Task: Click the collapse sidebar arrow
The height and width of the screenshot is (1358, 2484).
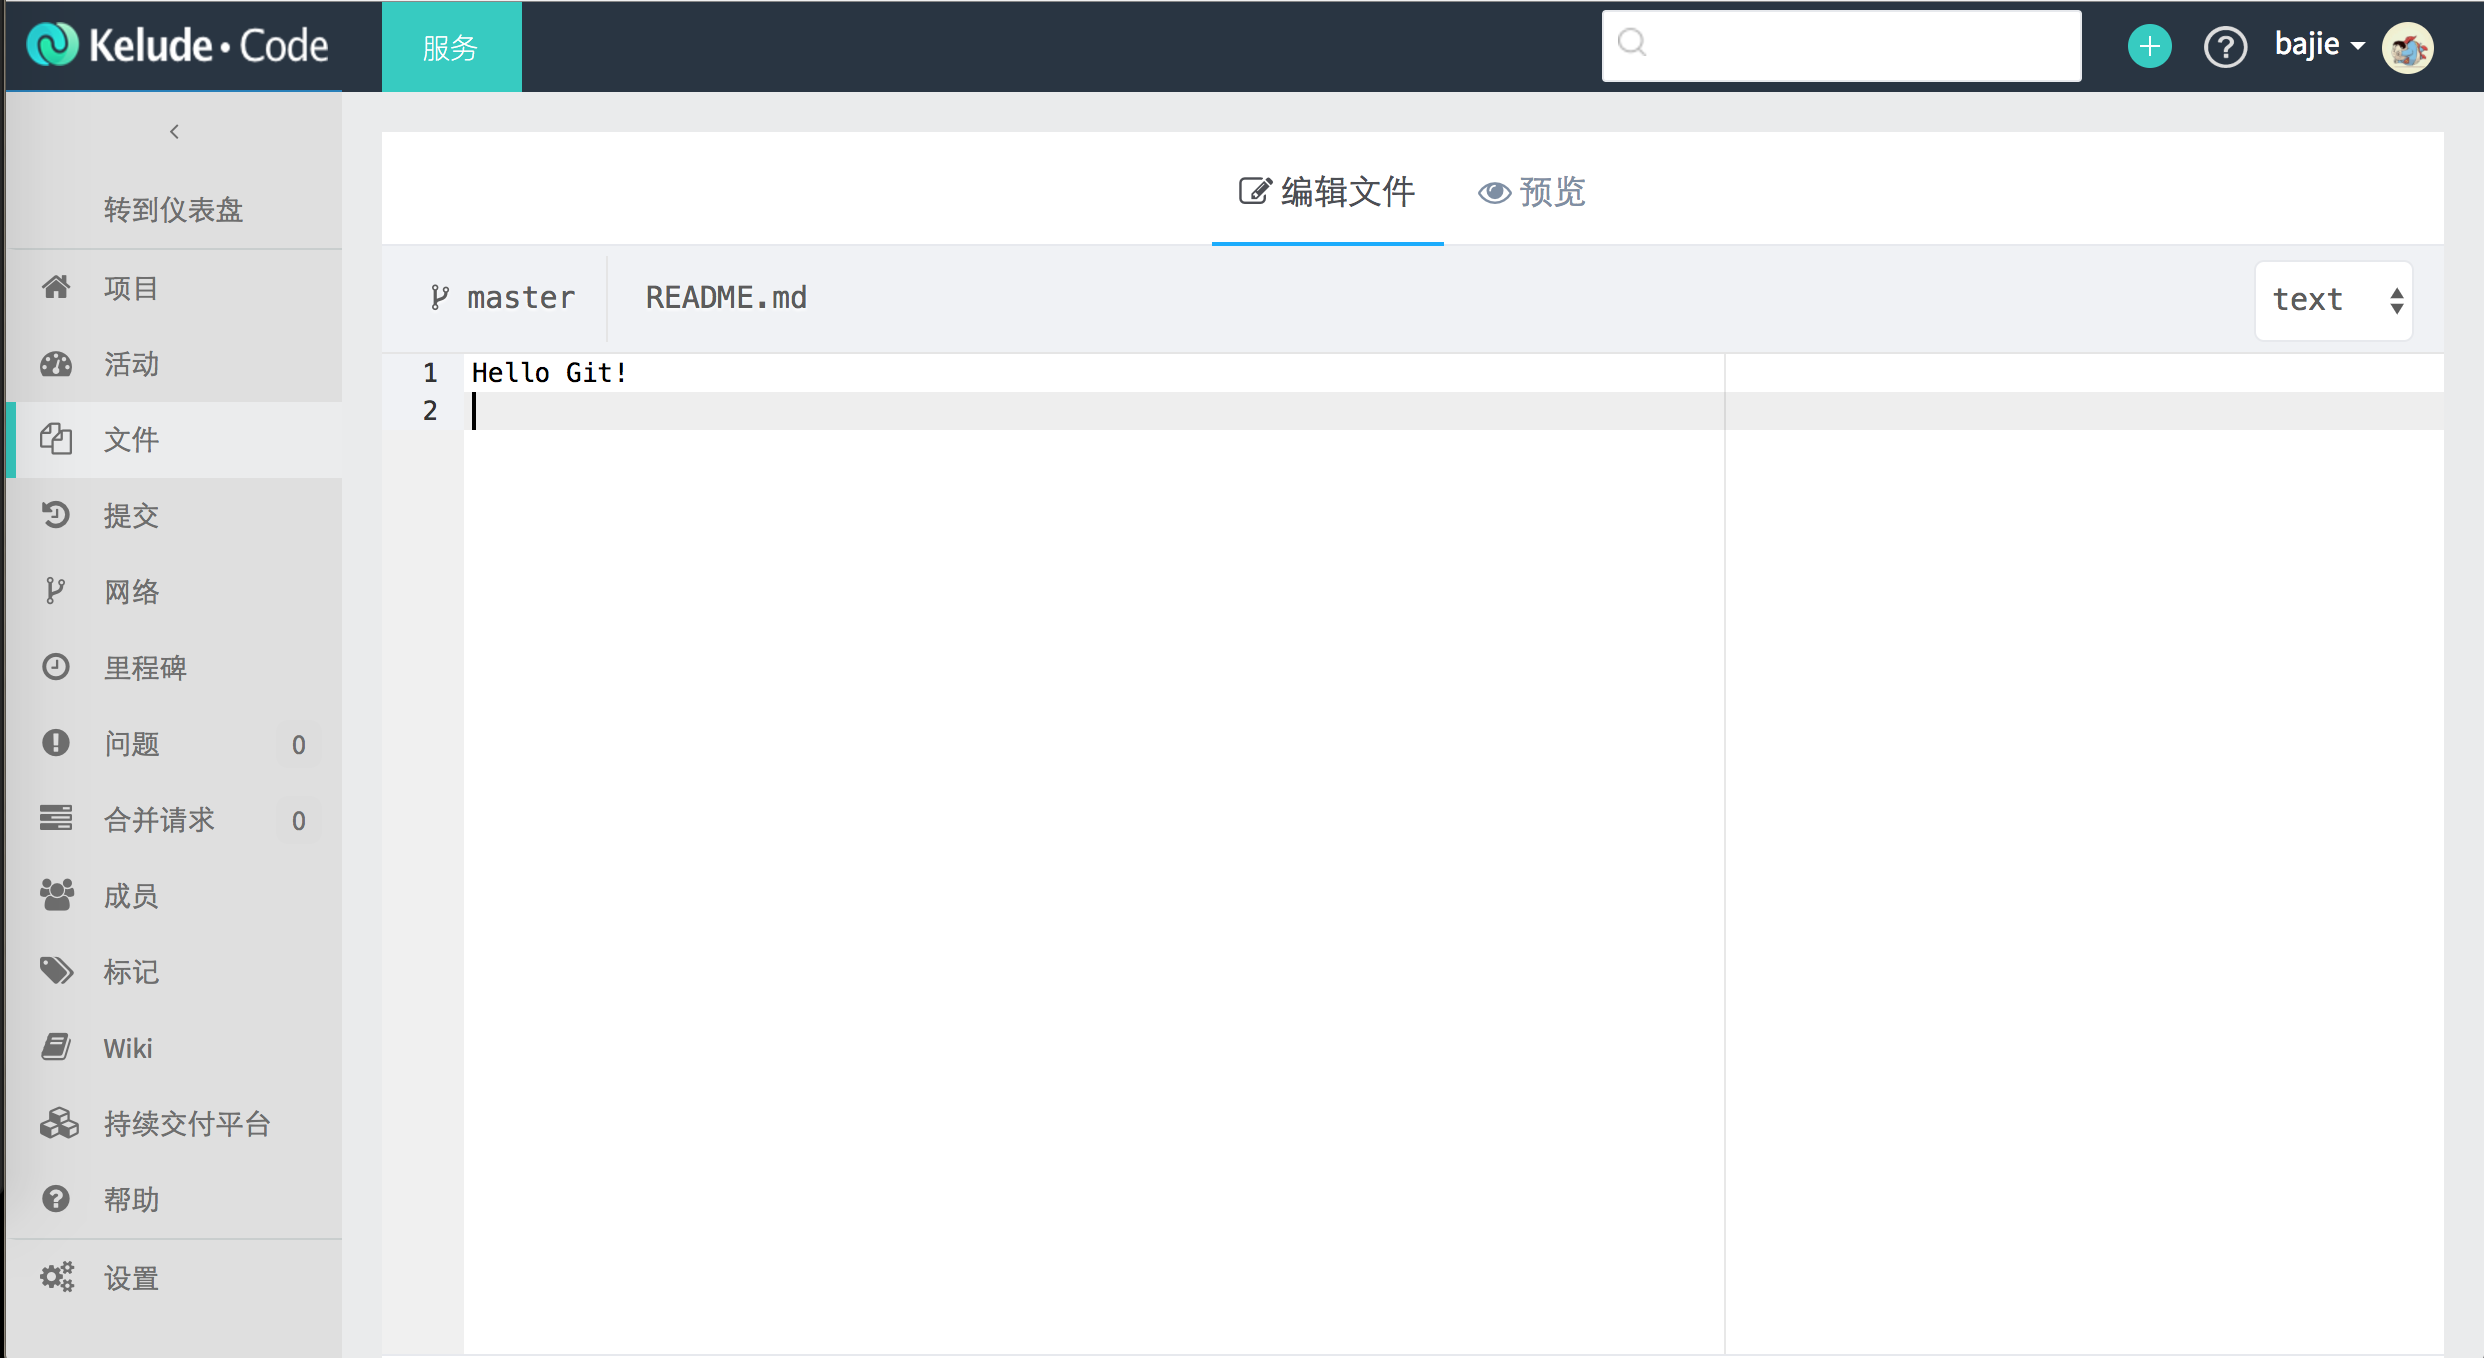Action: [x=172, y=130]
